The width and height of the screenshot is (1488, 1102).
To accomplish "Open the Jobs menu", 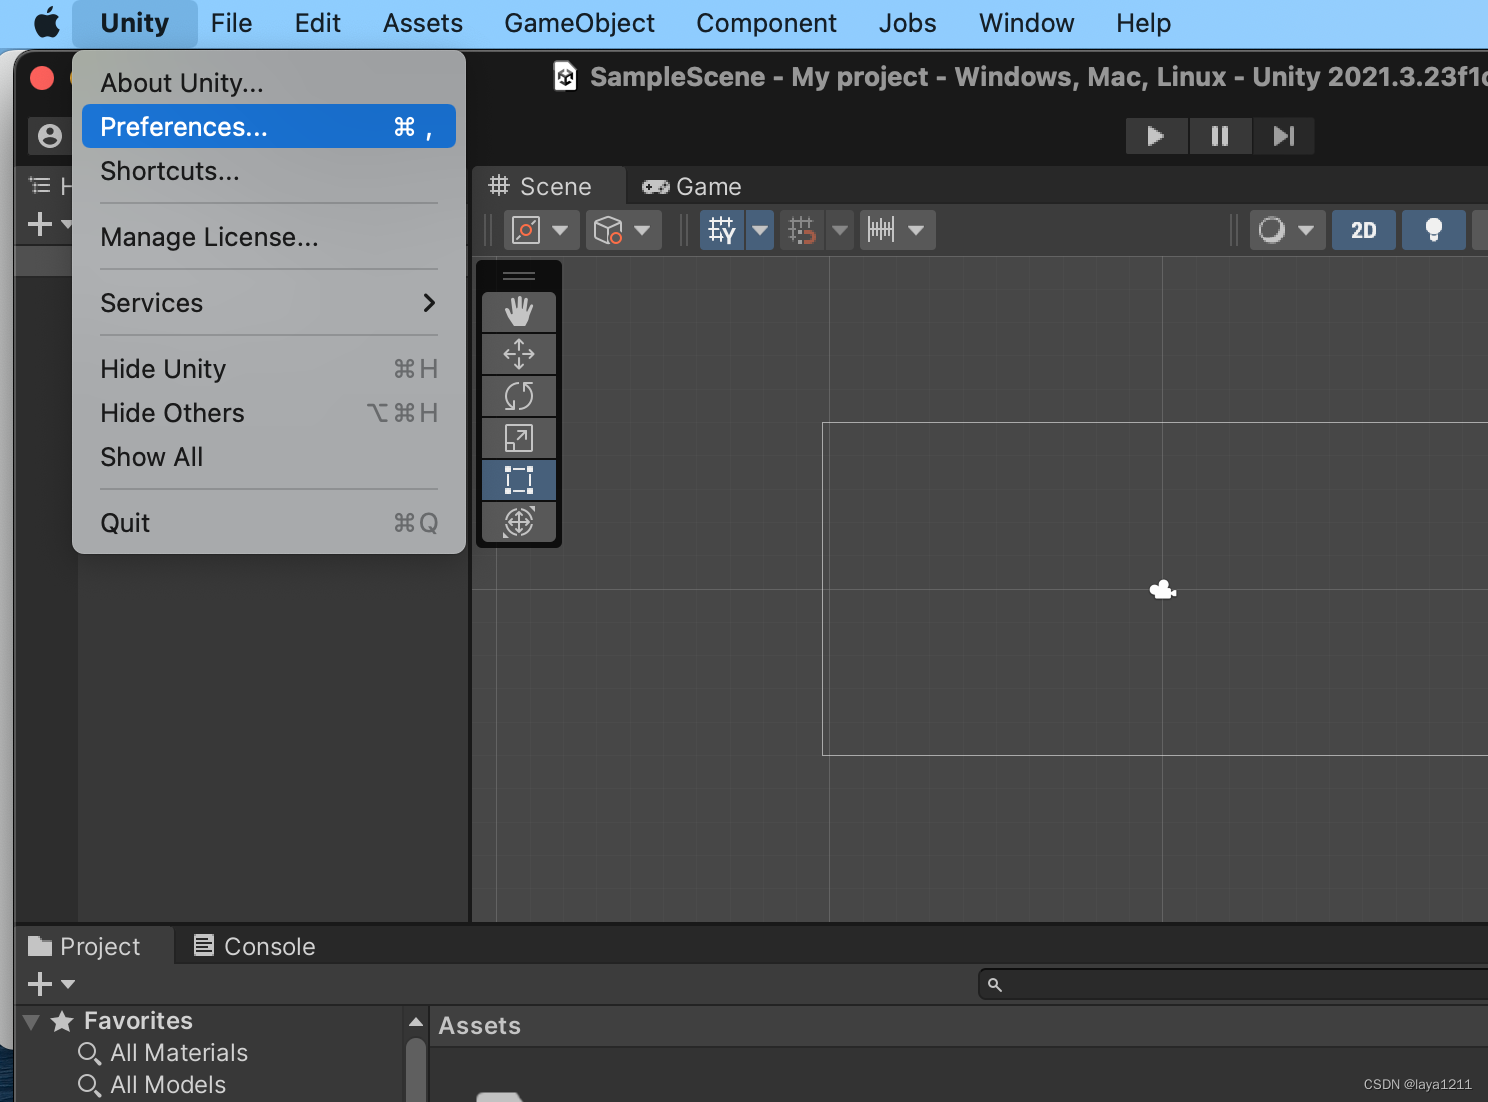I will coord(907,23).
